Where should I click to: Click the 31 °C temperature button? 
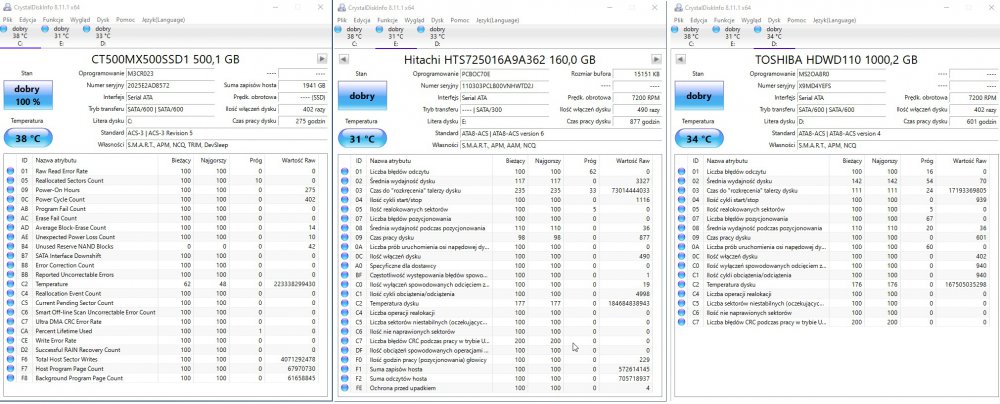pos(361,138)
